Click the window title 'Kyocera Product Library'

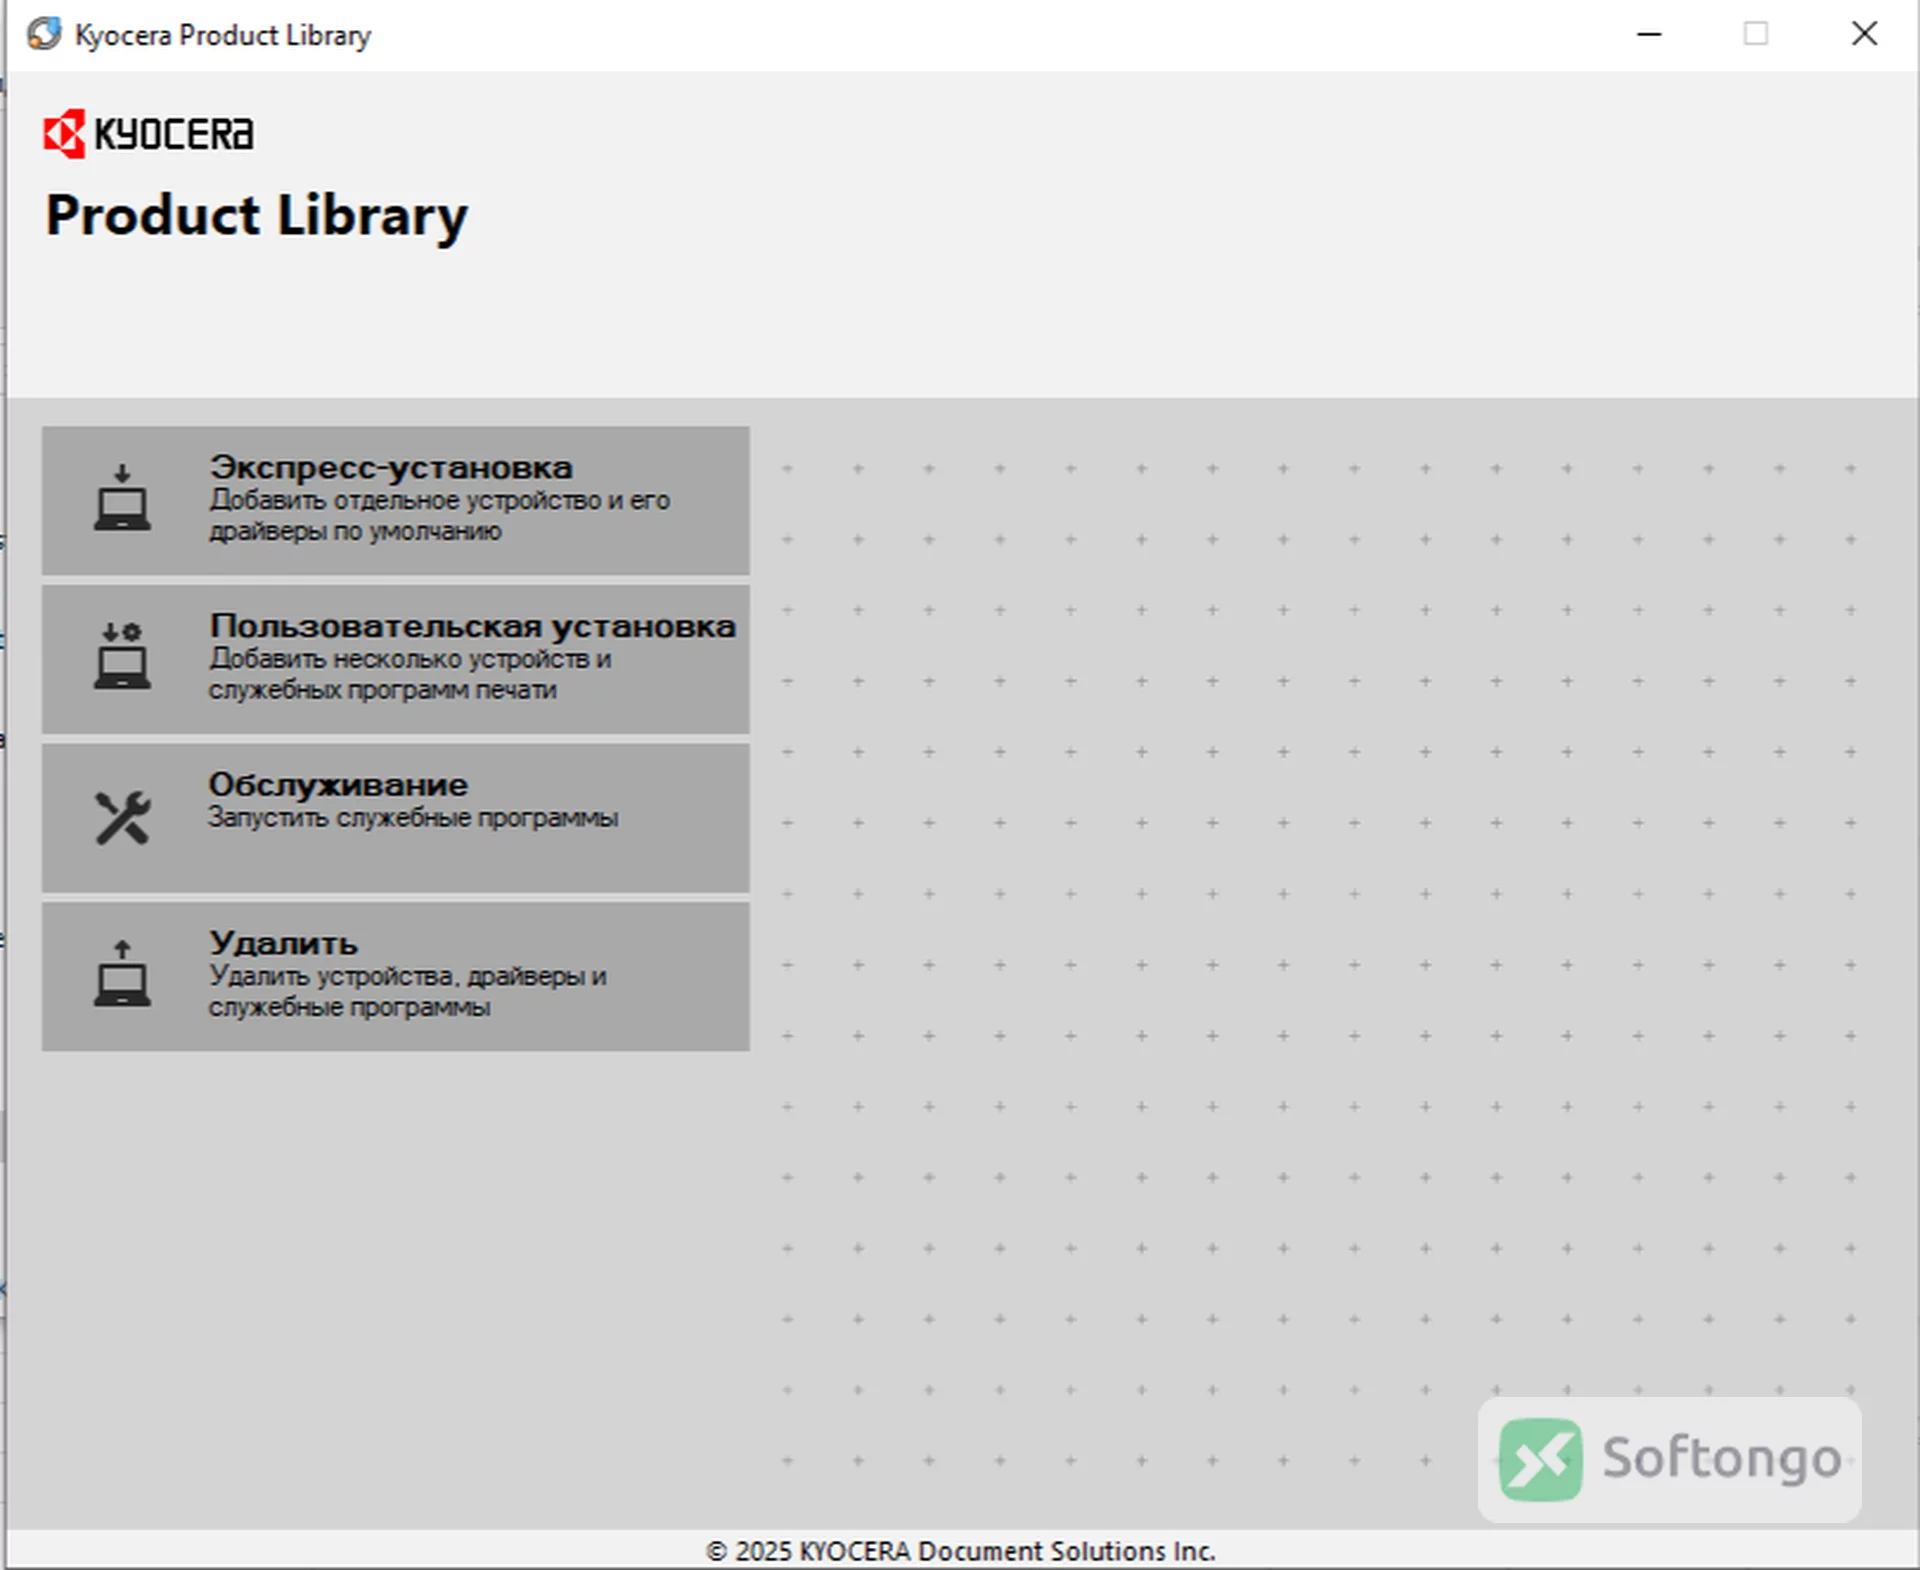223,35
